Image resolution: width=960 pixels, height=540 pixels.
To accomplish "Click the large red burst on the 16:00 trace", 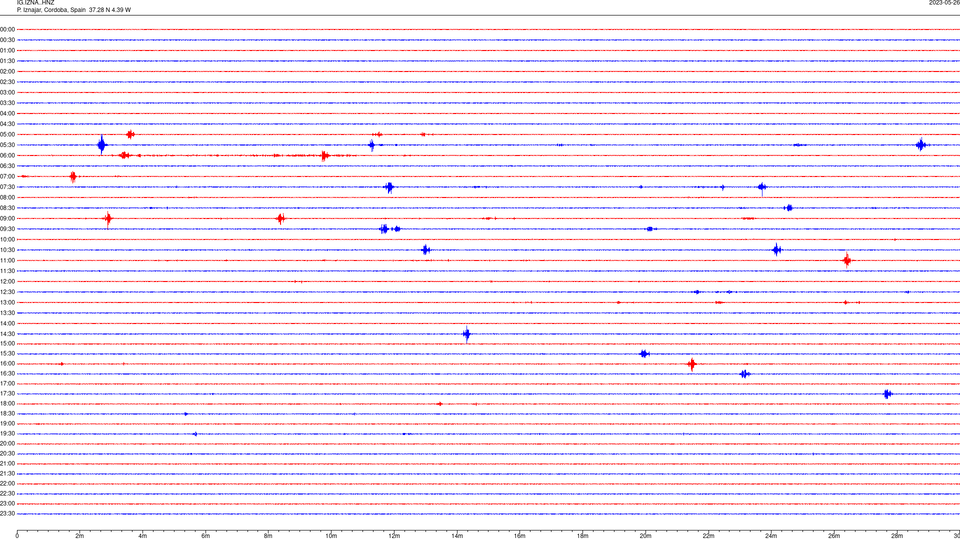I will point(692,364).
